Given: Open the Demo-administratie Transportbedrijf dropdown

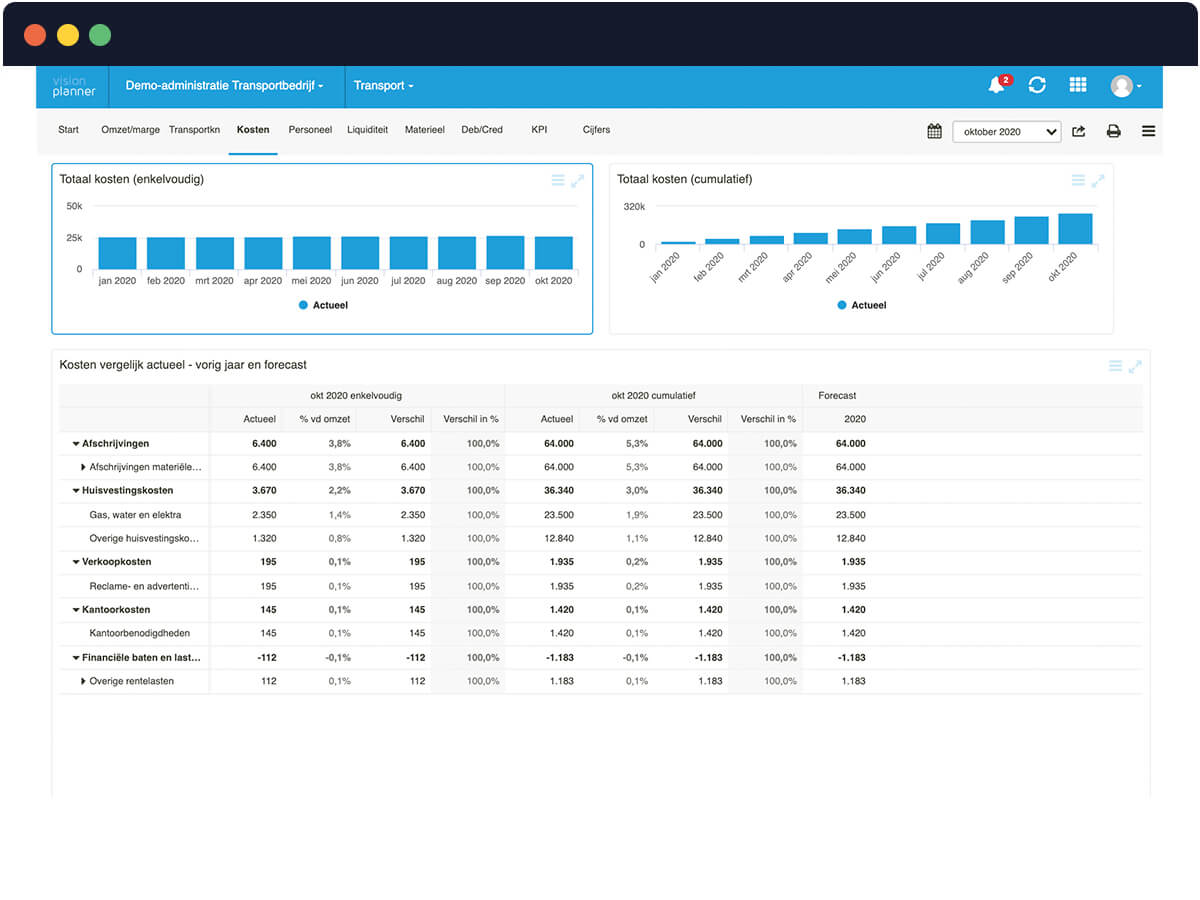Looking at the screenshot, I should tap(225, 86).
